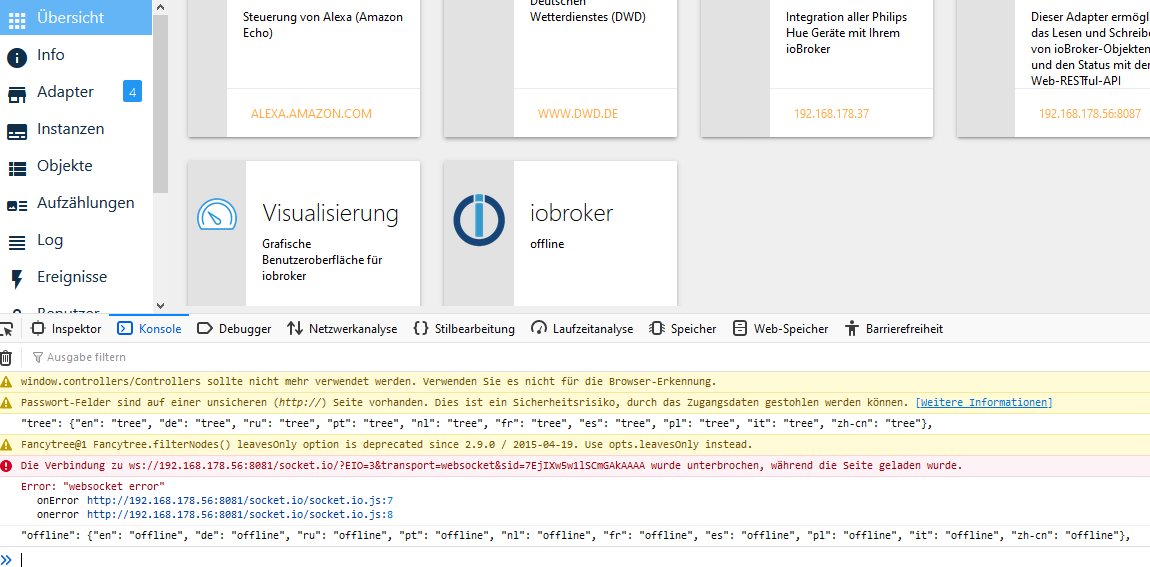Click the Web-Speicher storage icon
This screenshot has width=1150, height=567.
[x=740, y=329]
